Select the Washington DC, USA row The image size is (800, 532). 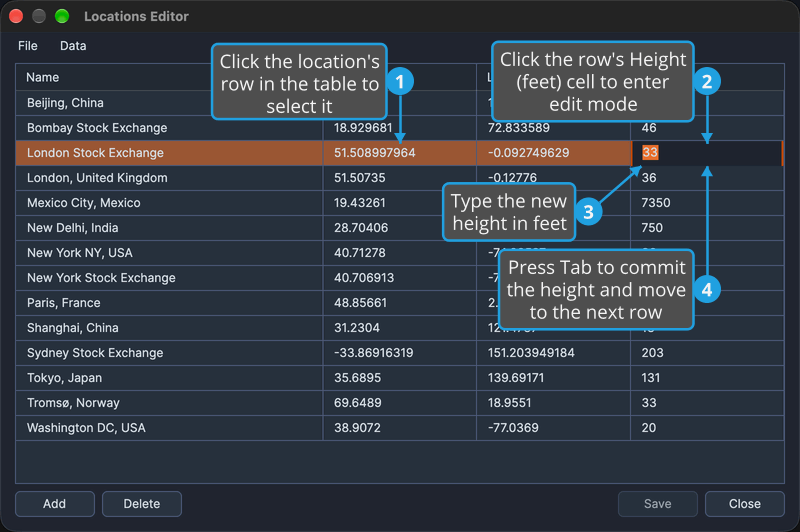(399, 427)
